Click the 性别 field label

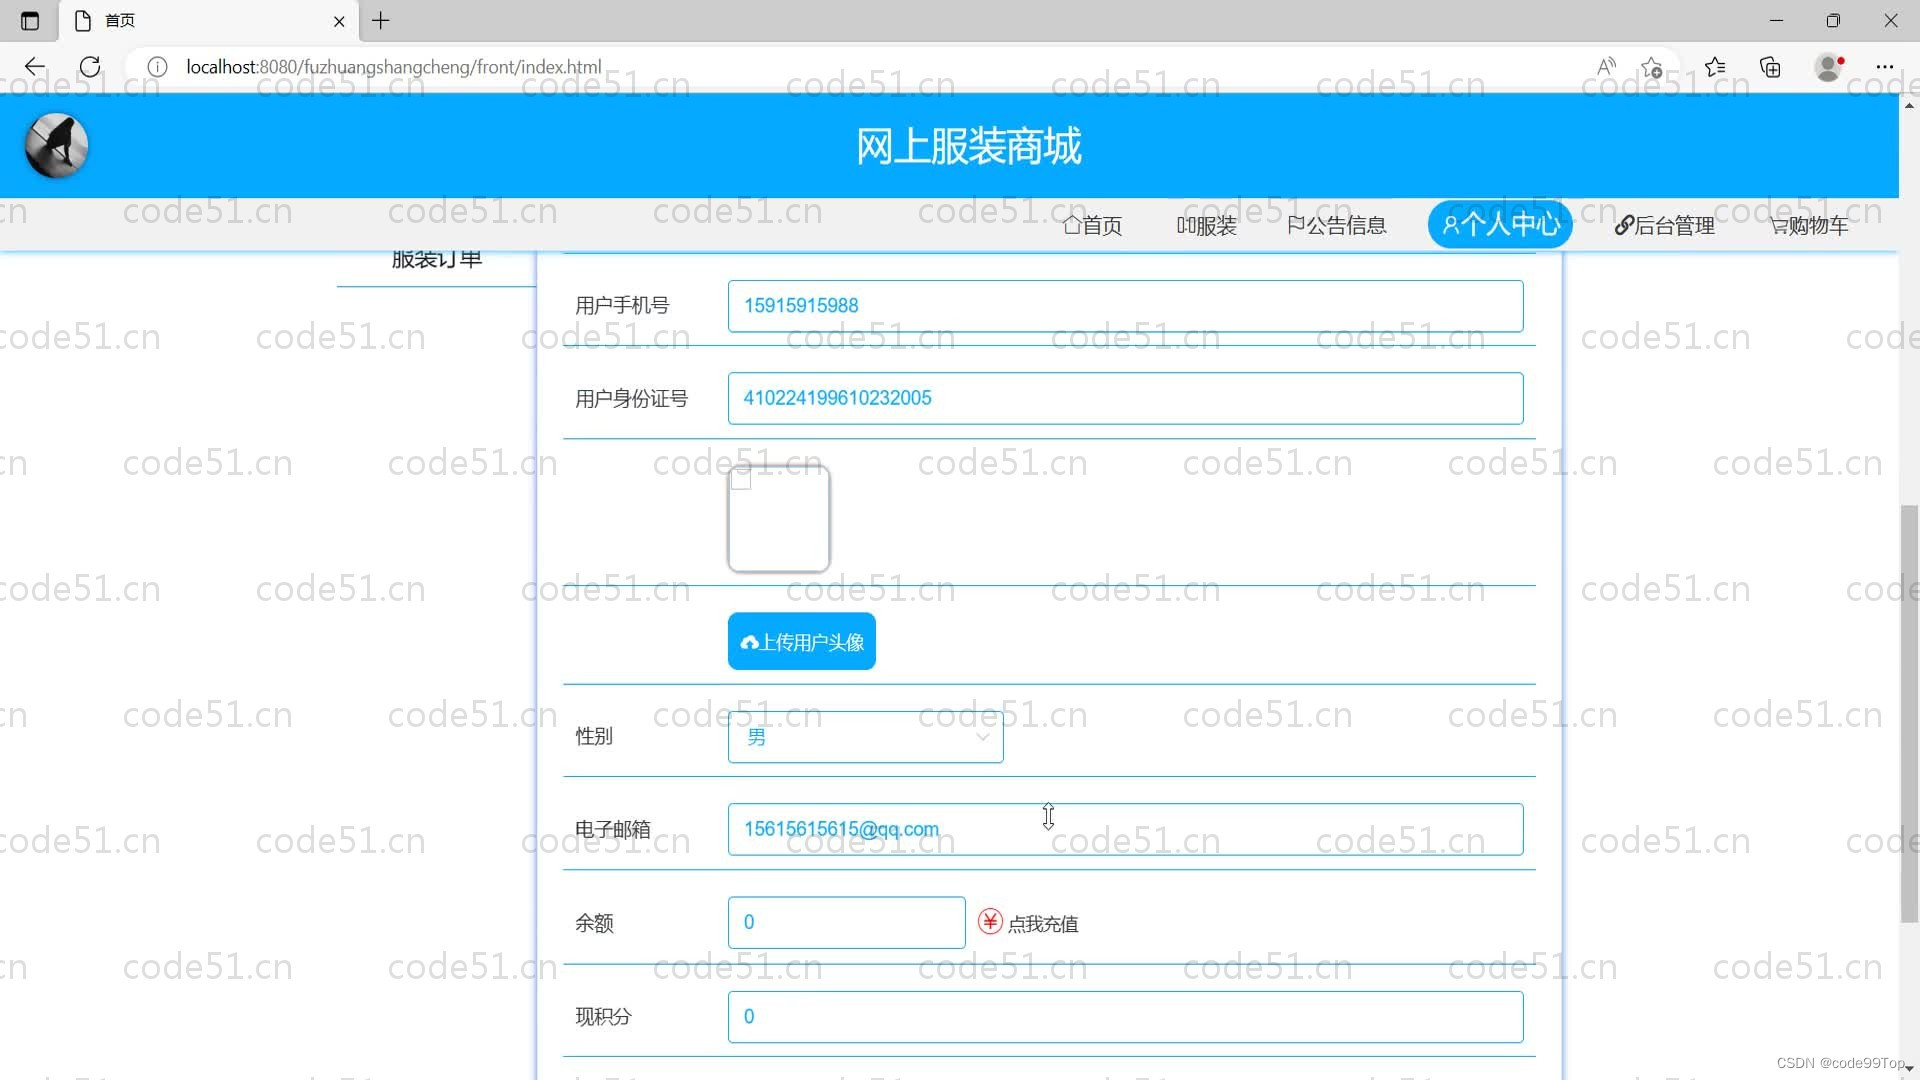click(594, 737)
